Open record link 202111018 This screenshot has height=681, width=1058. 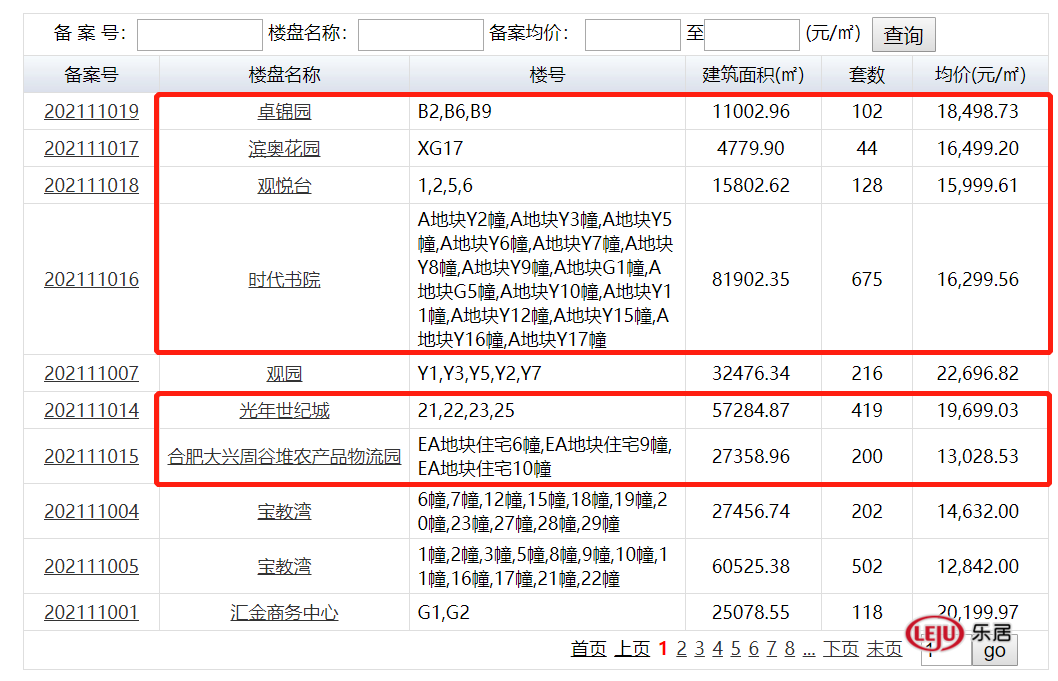click(91, 186)
